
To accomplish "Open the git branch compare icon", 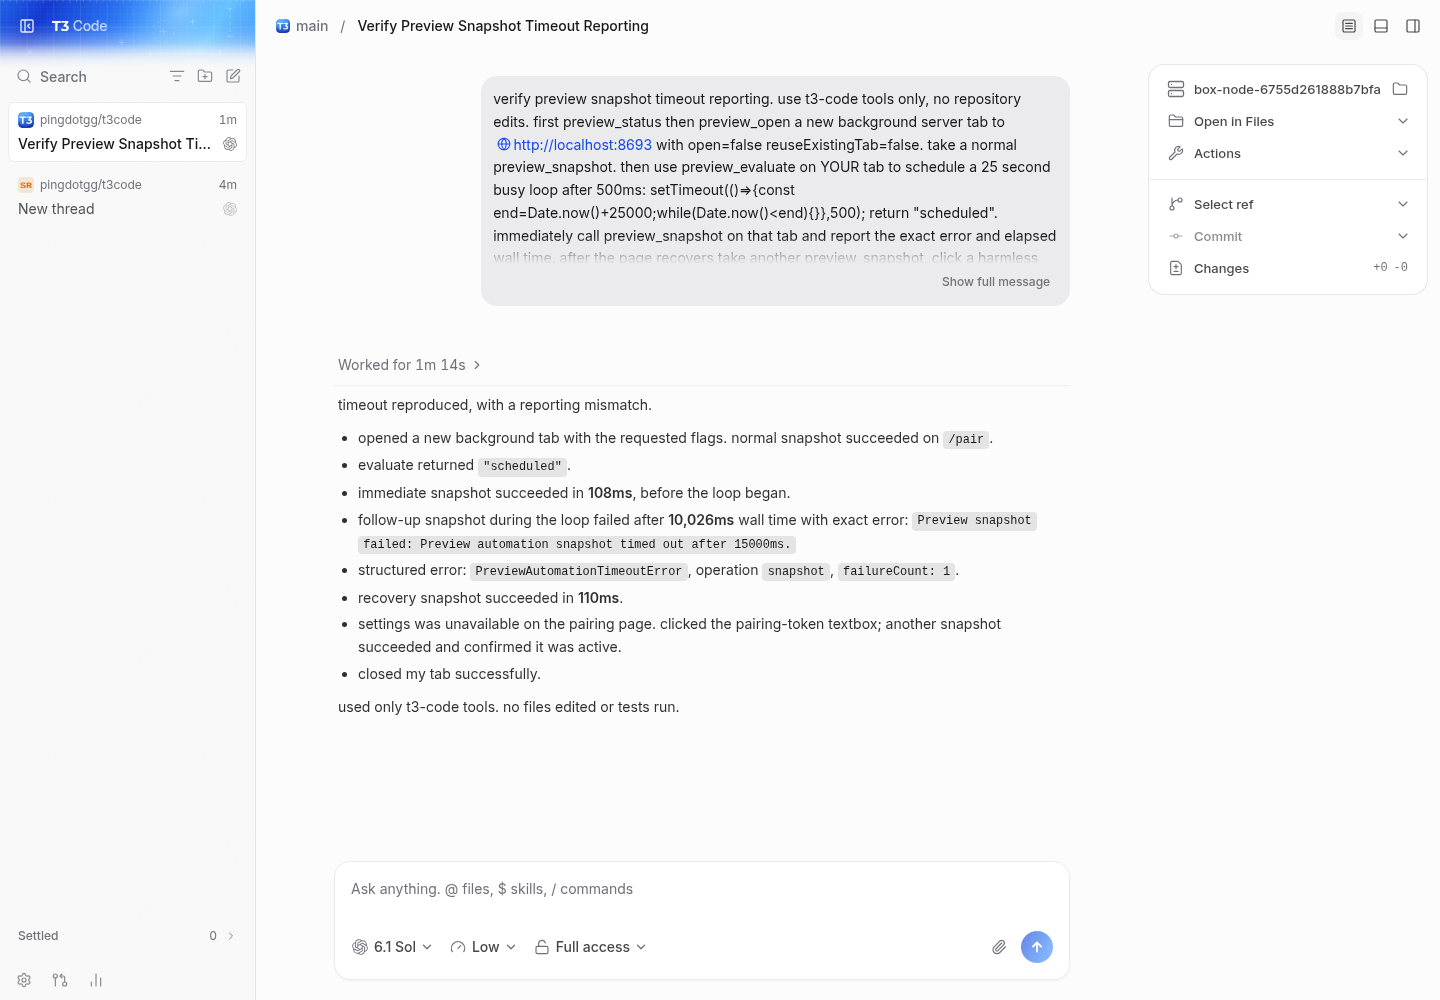I will [x=60, y=980].
